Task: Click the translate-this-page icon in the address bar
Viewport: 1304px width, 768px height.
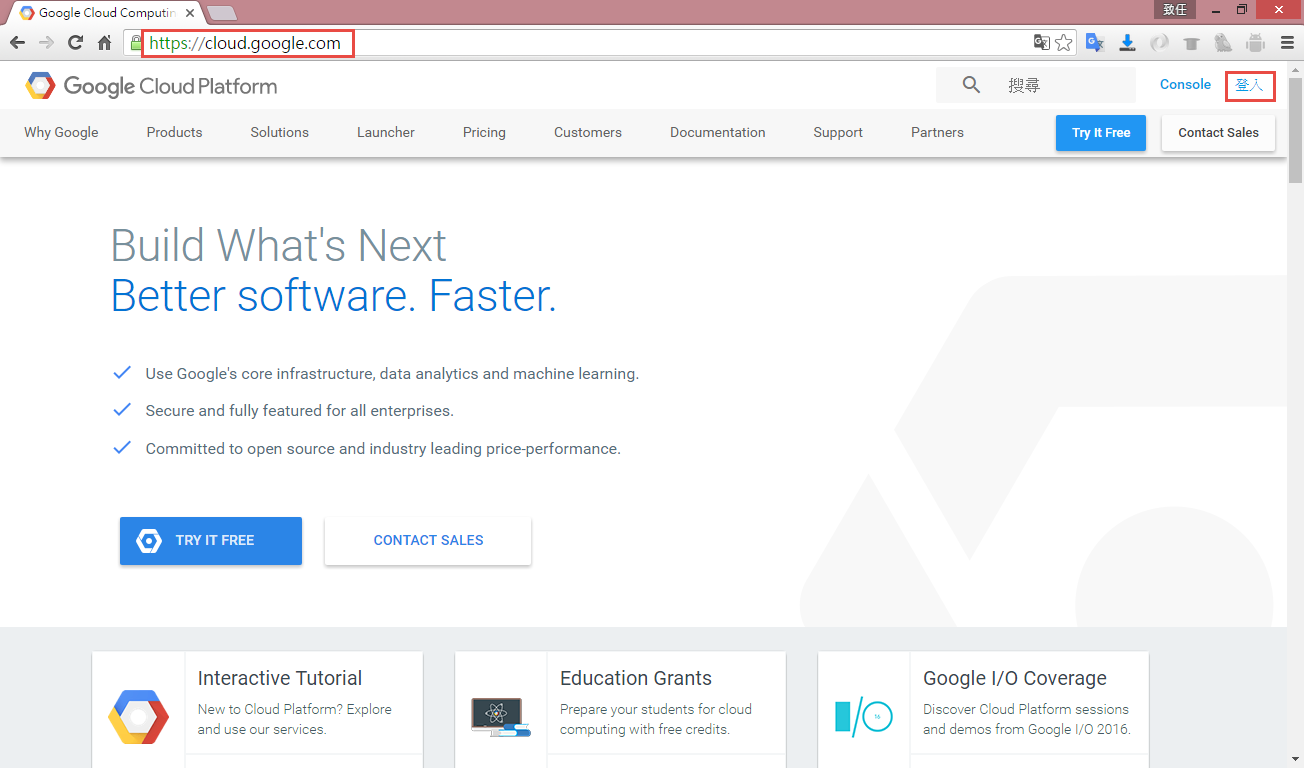Action: point(1042,43)
